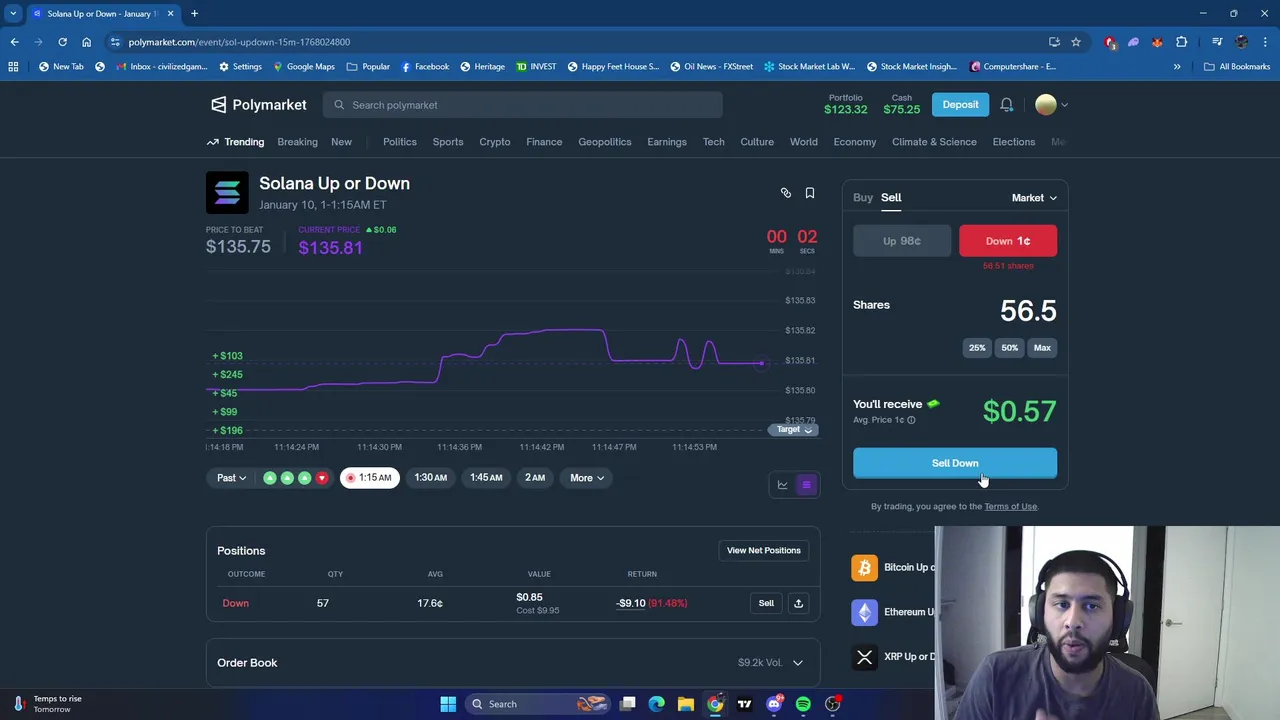This screenshot has width=1280, height=720.
Task: Switch to the Sell tab
Action: pos(891,198)
